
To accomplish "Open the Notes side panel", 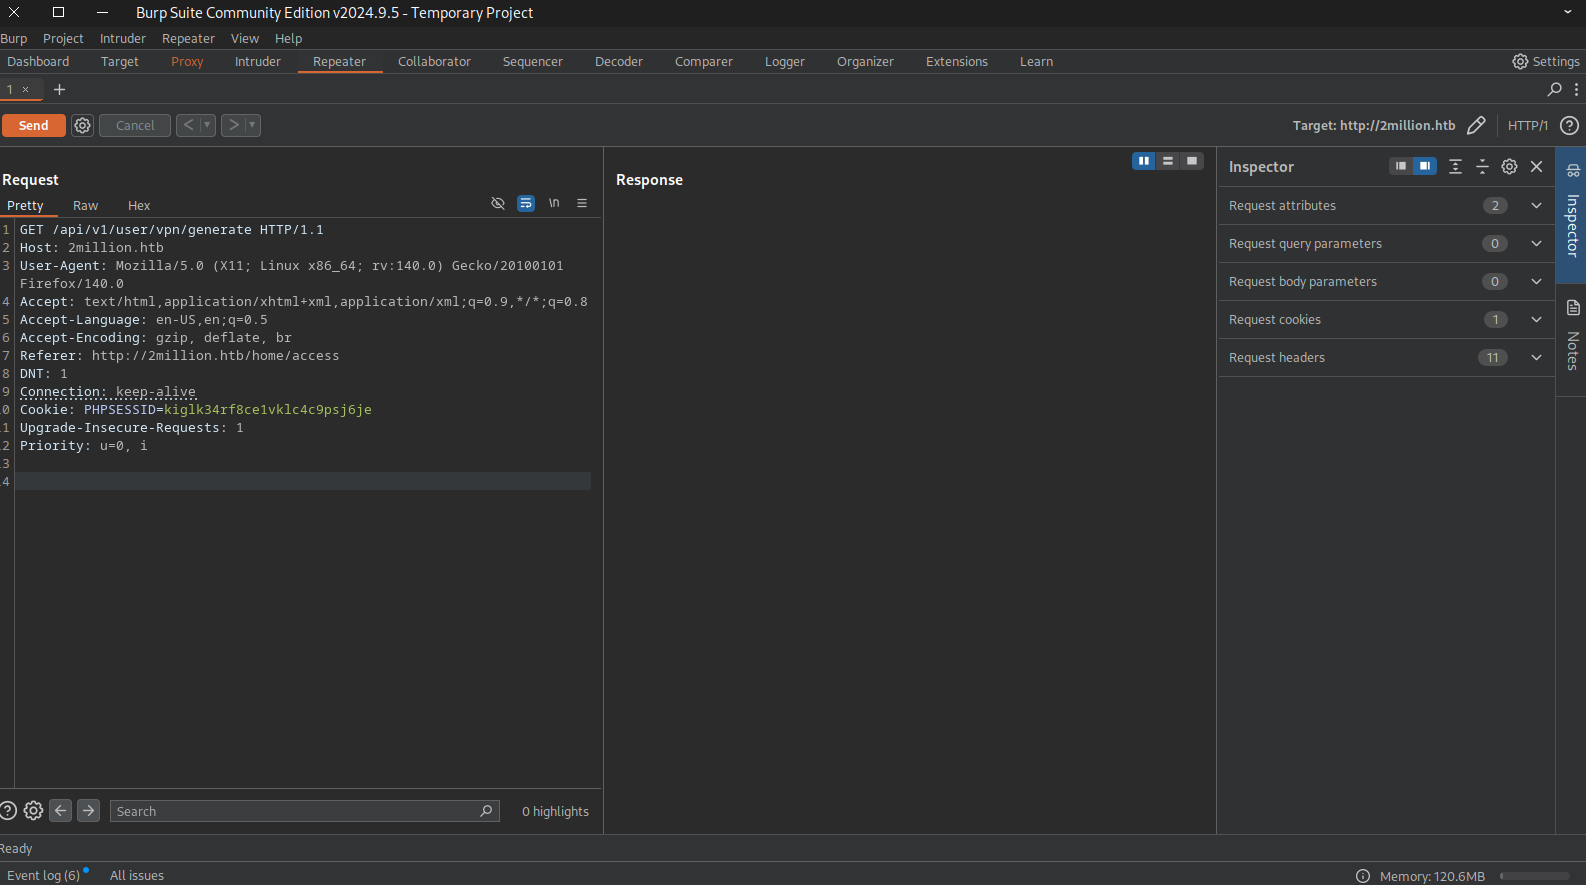I will 1572,335.
